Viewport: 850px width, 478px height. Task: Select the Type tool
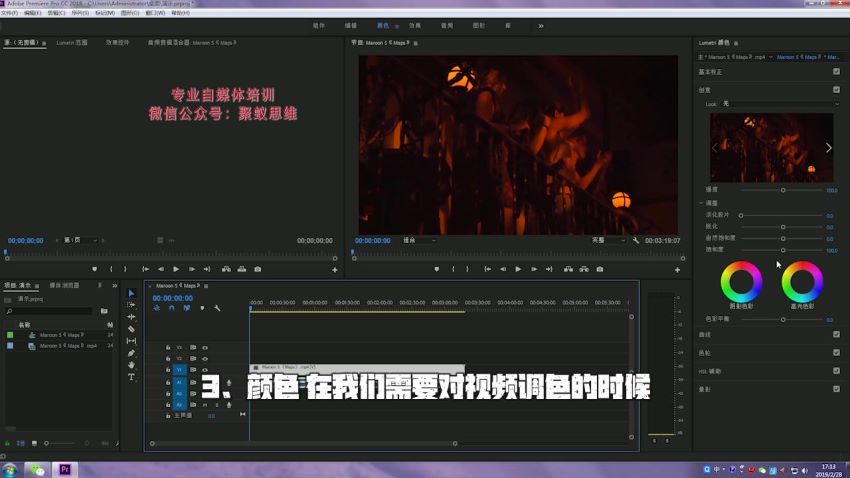point(131,377)
